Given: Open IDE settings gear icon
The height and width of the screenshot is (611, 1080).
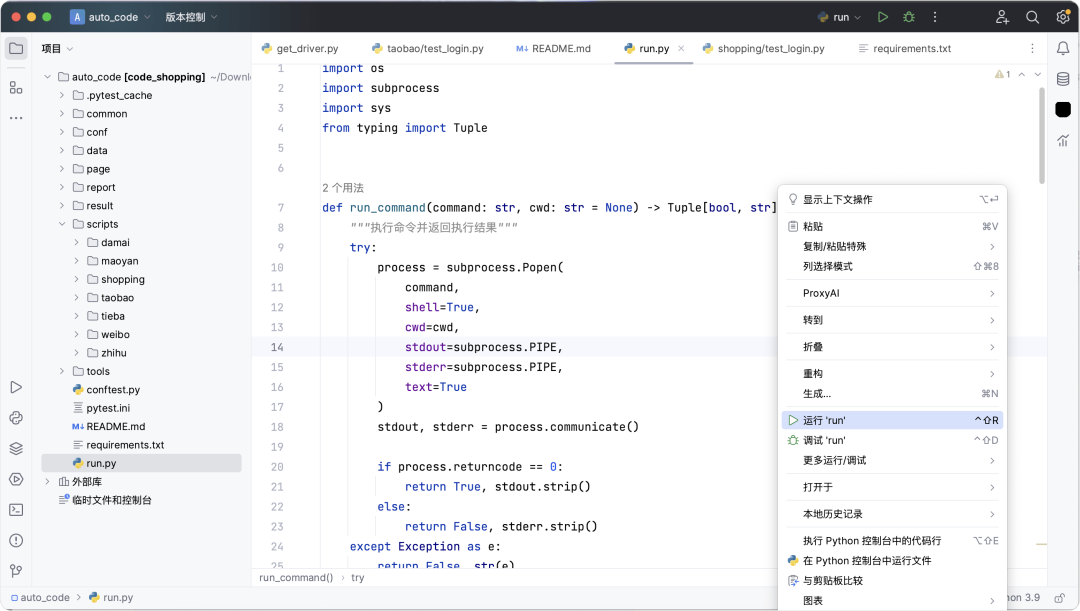Looking at the screenshot, I should 1062,17.
